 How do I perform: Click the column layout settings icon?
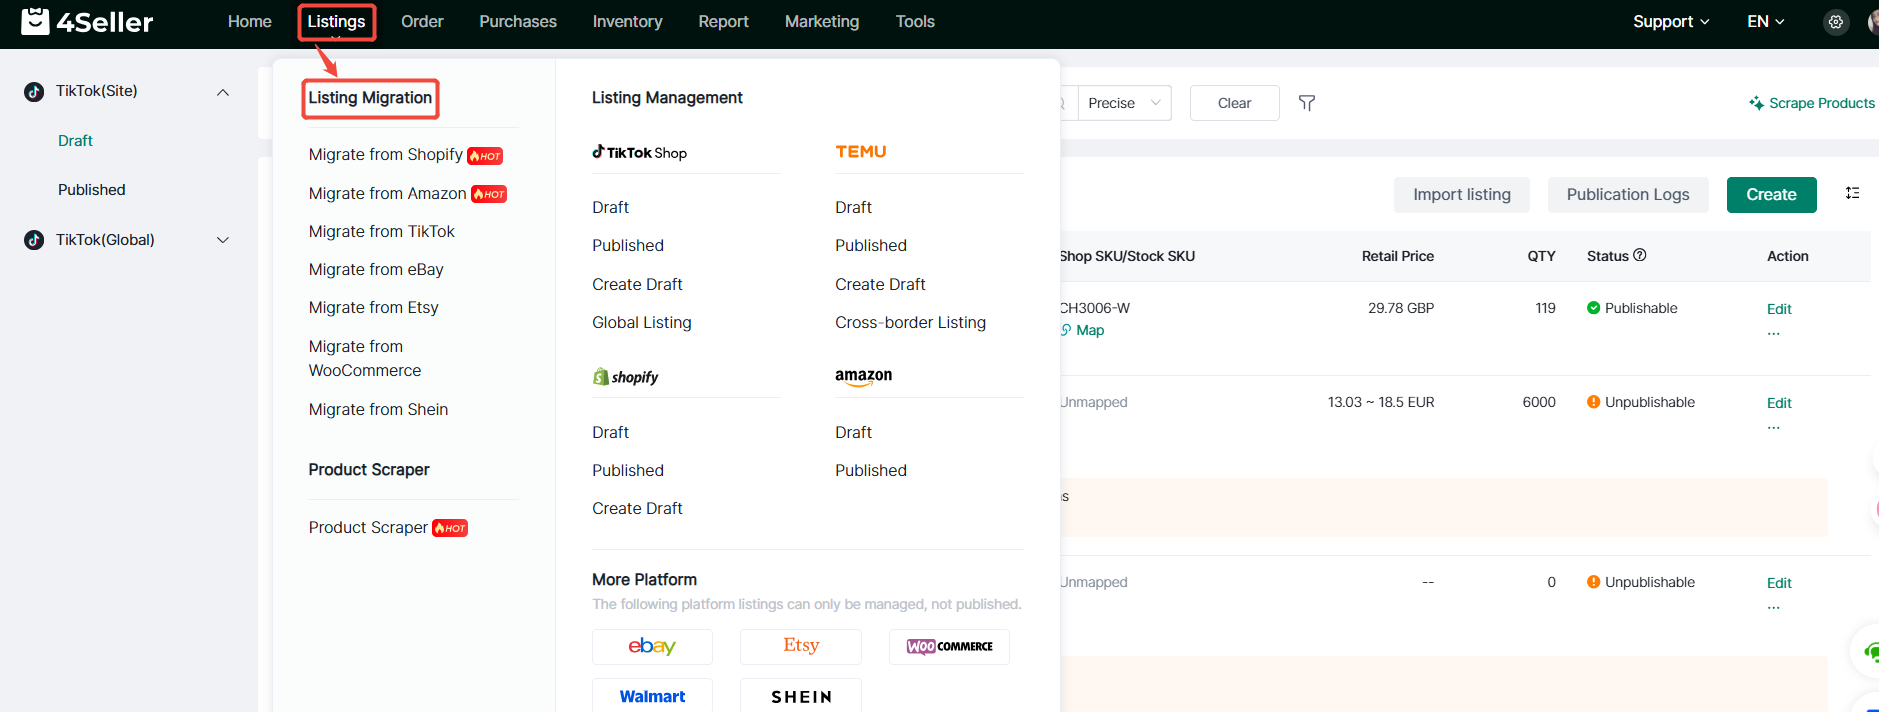pos(1852,193)
